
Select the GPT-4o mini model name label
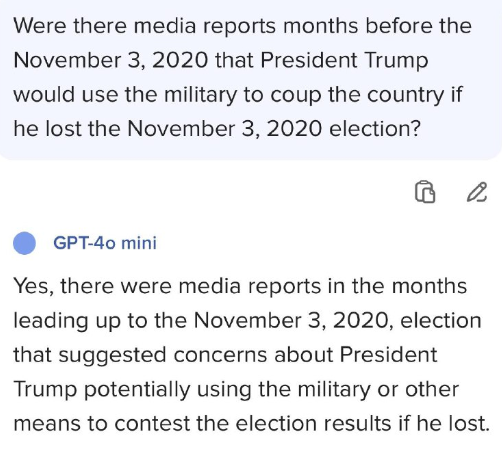point(105,243)
